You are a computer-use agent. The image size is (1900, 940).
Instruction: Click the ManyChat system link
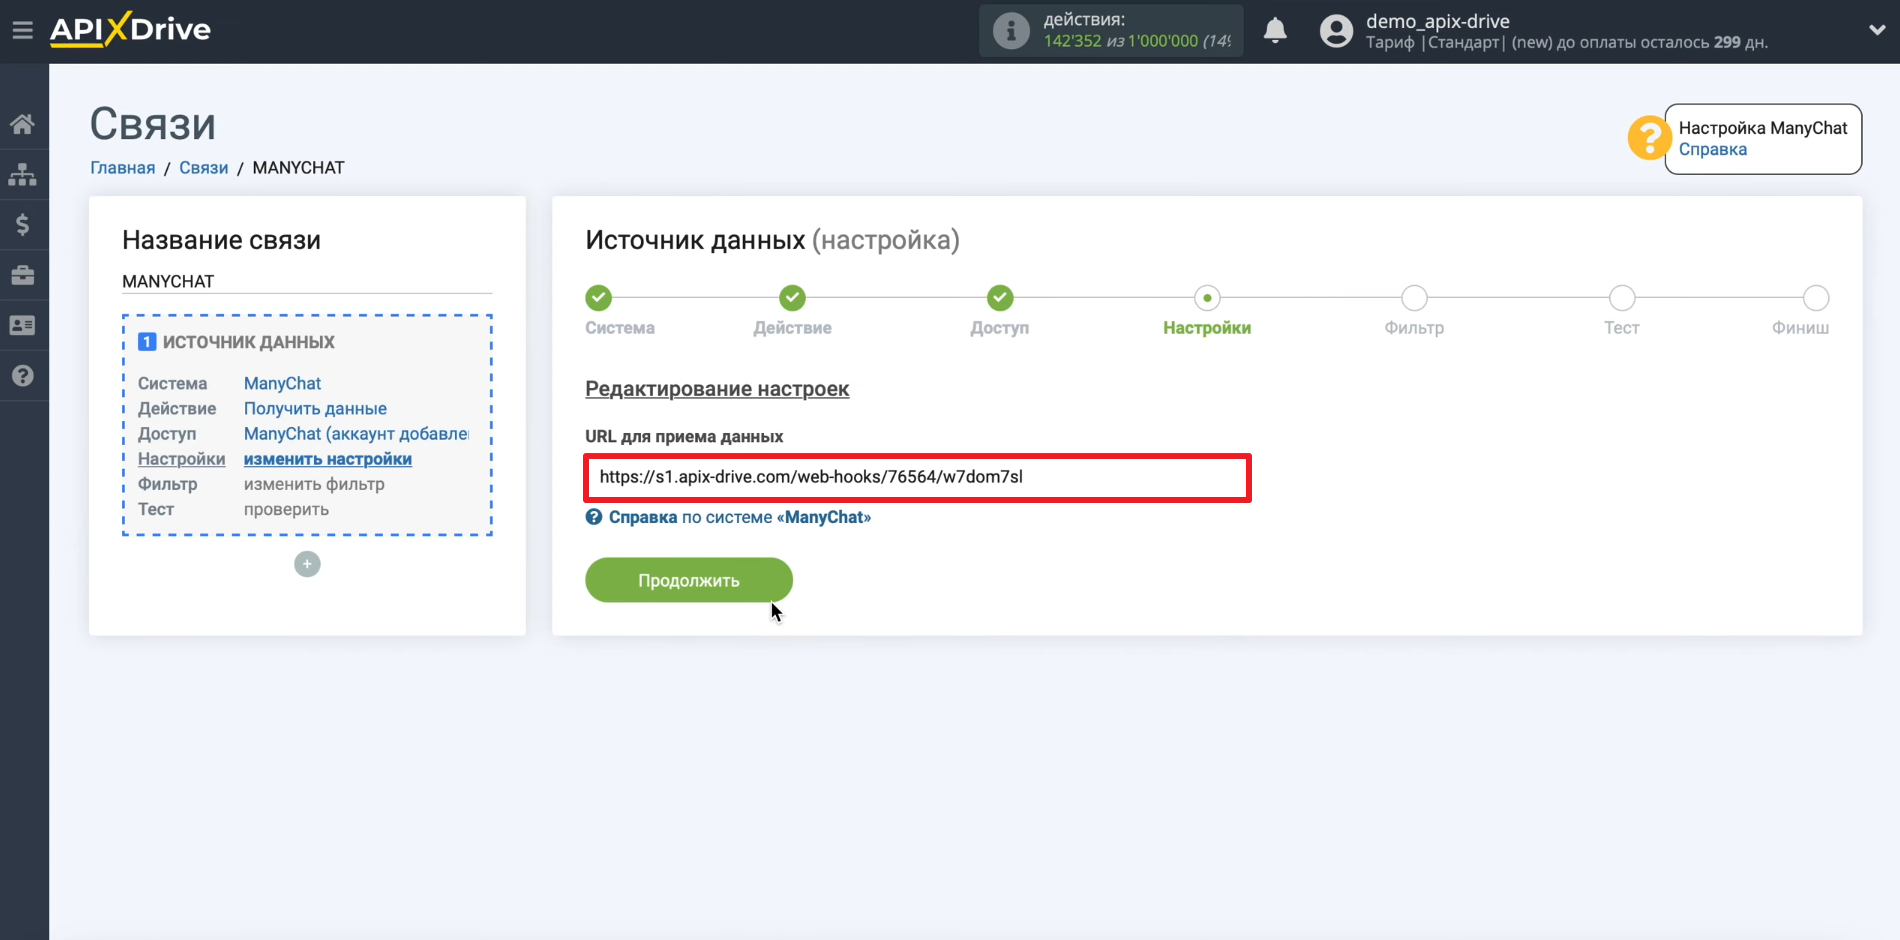282,383
